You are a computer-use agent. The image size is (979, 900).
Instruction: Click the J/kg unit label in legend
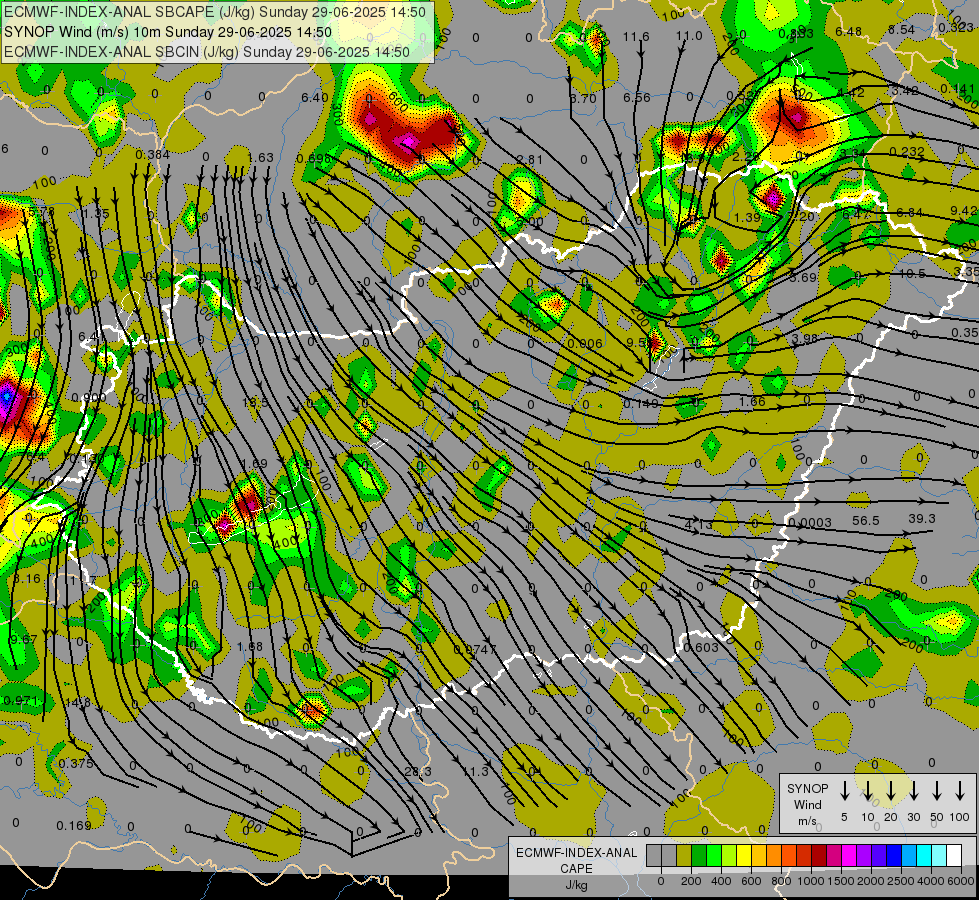click(576, 885)
